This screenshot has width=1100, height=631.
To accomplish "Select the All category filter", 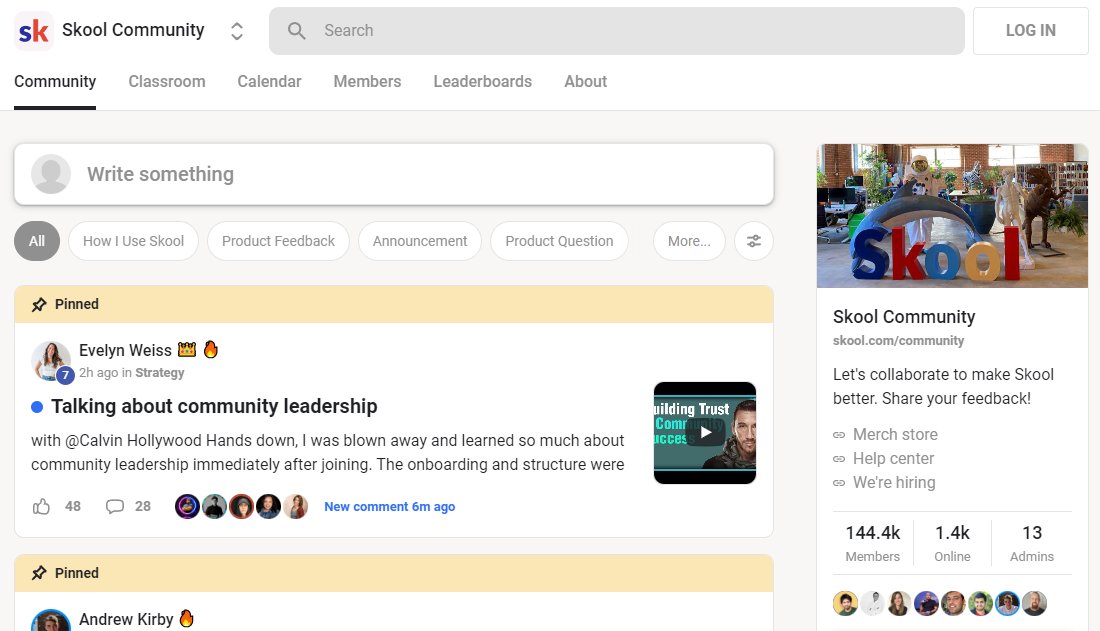I will point(37,241).
